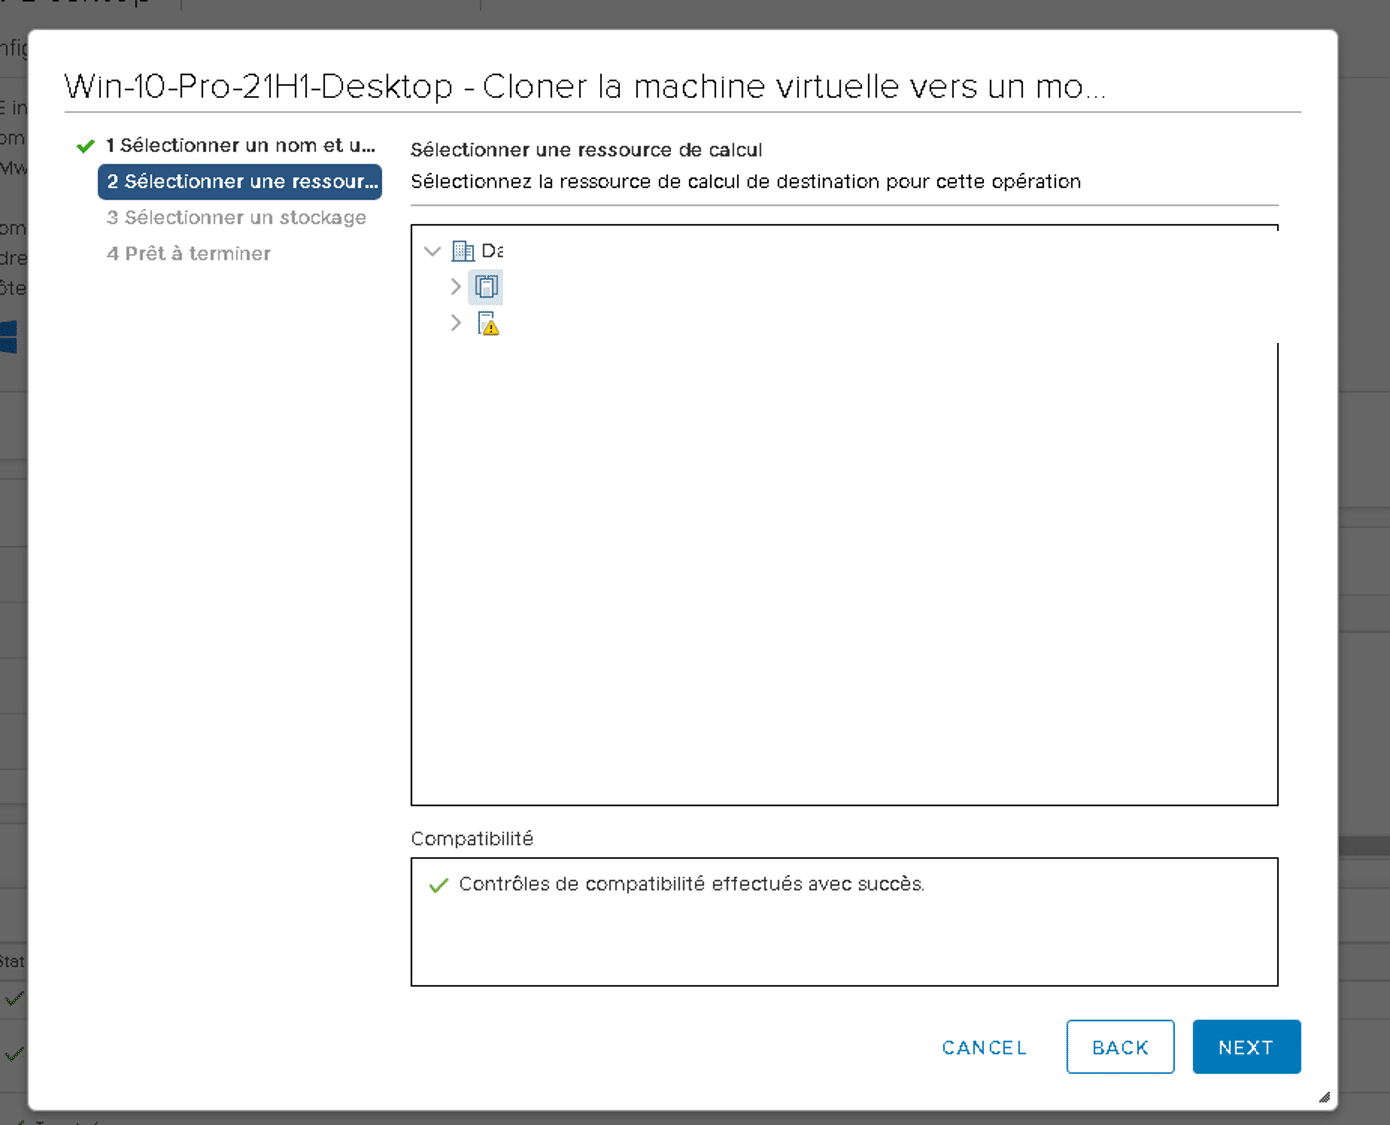Select the cluster icon in the resource tree

pos(486,286)
